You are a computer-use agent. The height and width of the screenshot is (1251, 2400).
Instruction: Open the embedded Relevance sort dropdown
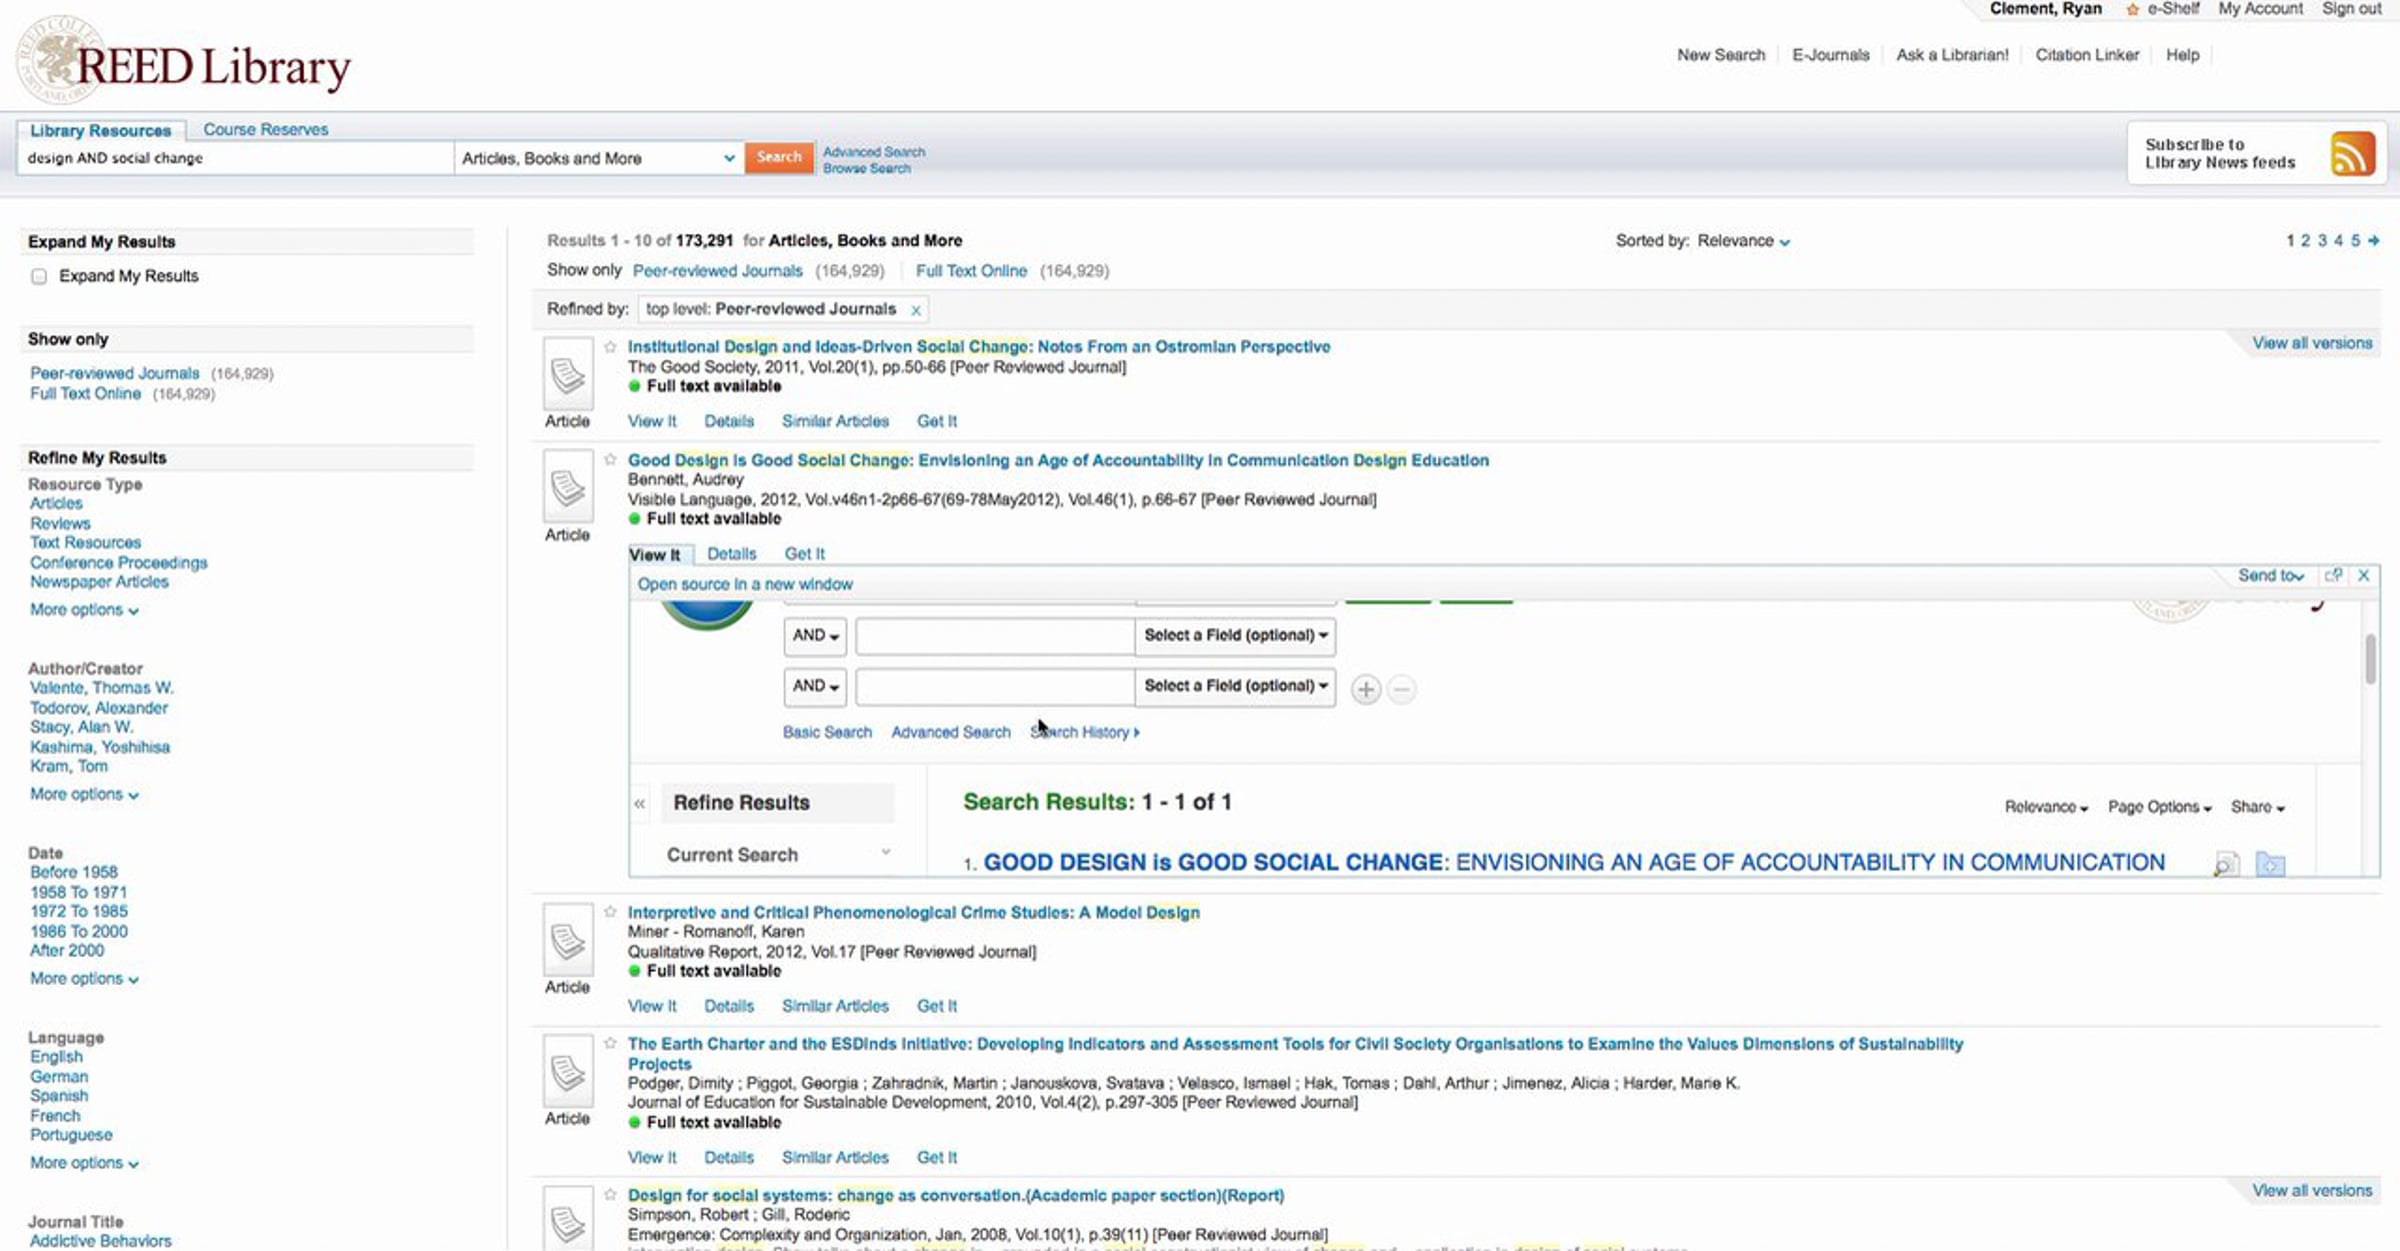pos(2046,807)
